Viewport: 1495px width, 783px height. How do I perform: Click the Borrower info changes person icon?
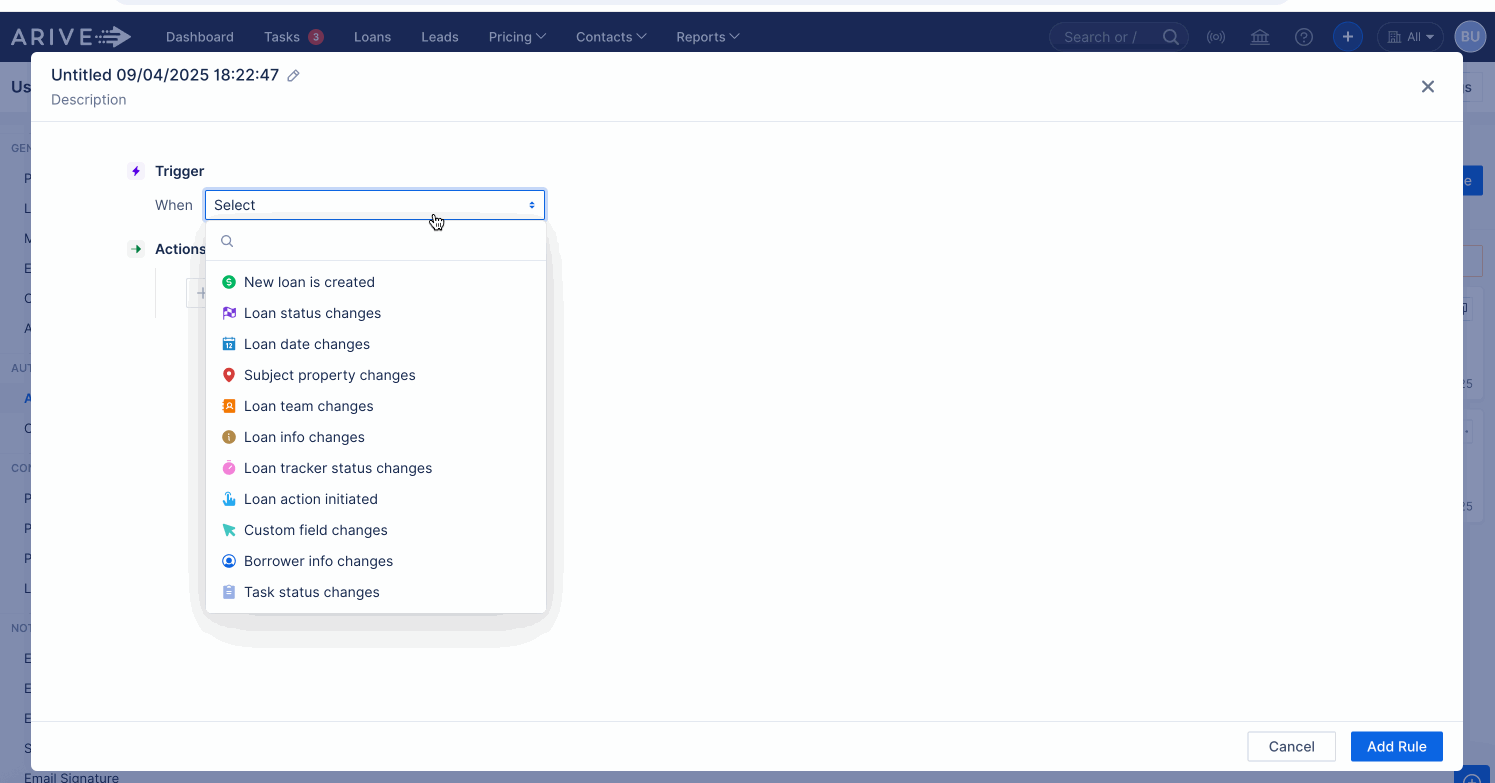click(229, 561)
